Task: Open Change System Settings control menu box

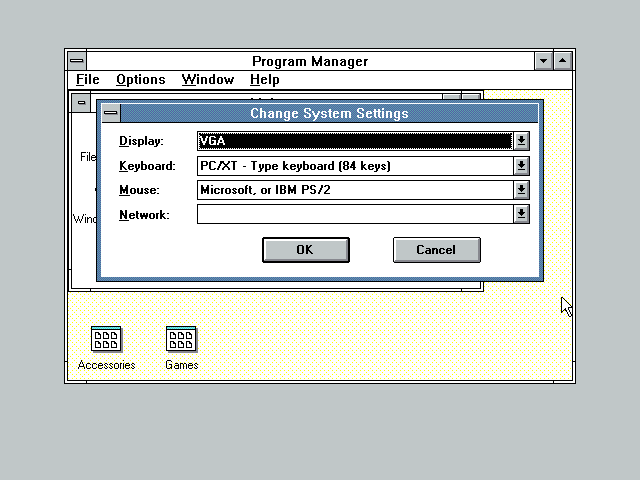Action: point(111,113)
